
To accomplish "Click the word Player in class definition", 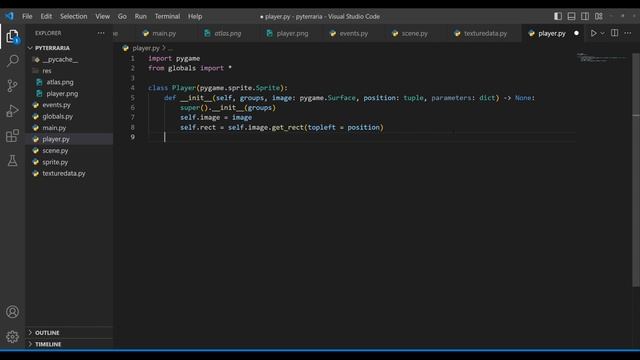I will [184, 88].
